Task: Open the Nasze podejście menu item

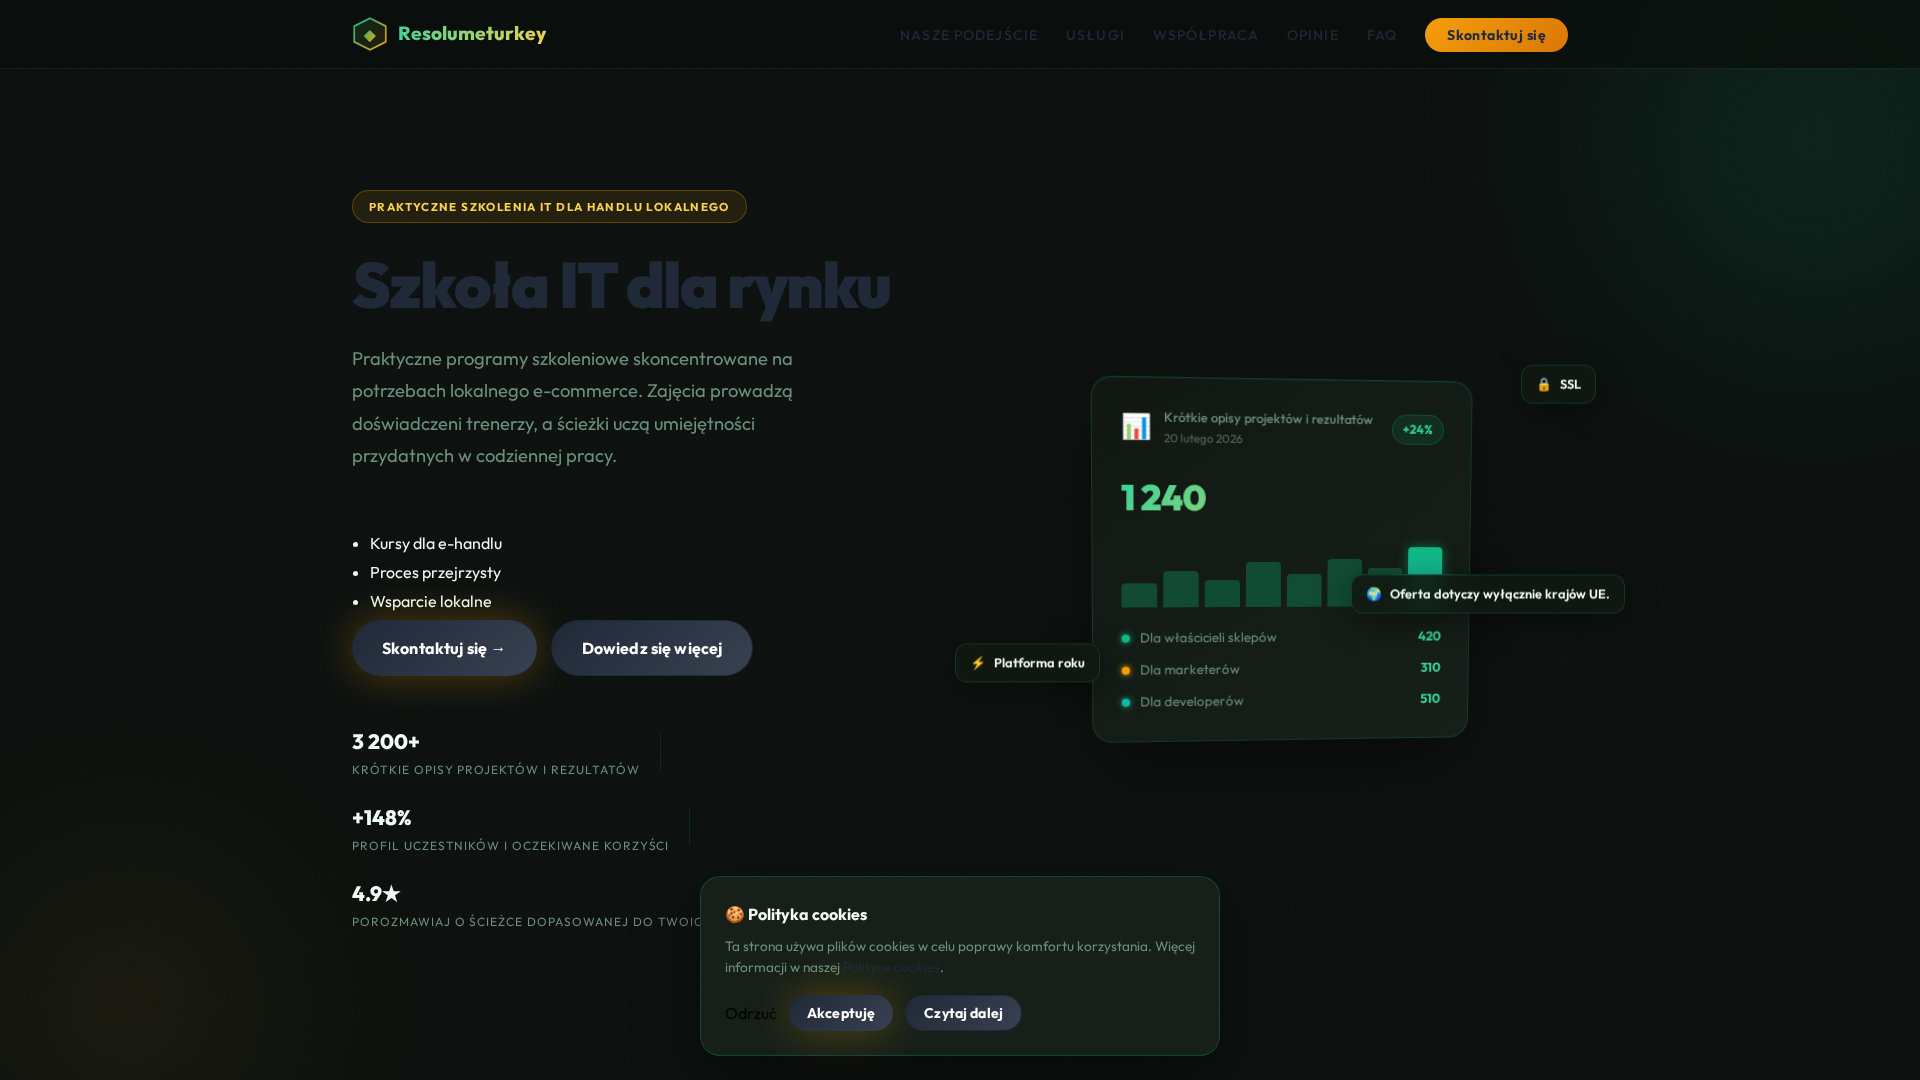Action: (969, 35)
